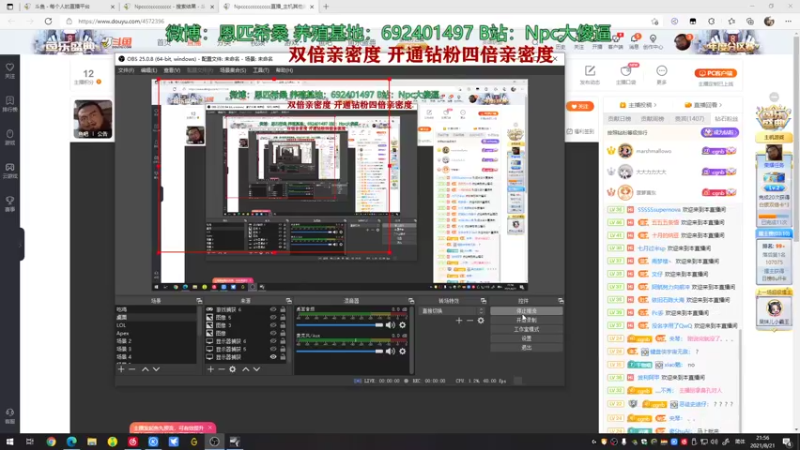Adjust 桌面音频 volume slider

point(340,325)
